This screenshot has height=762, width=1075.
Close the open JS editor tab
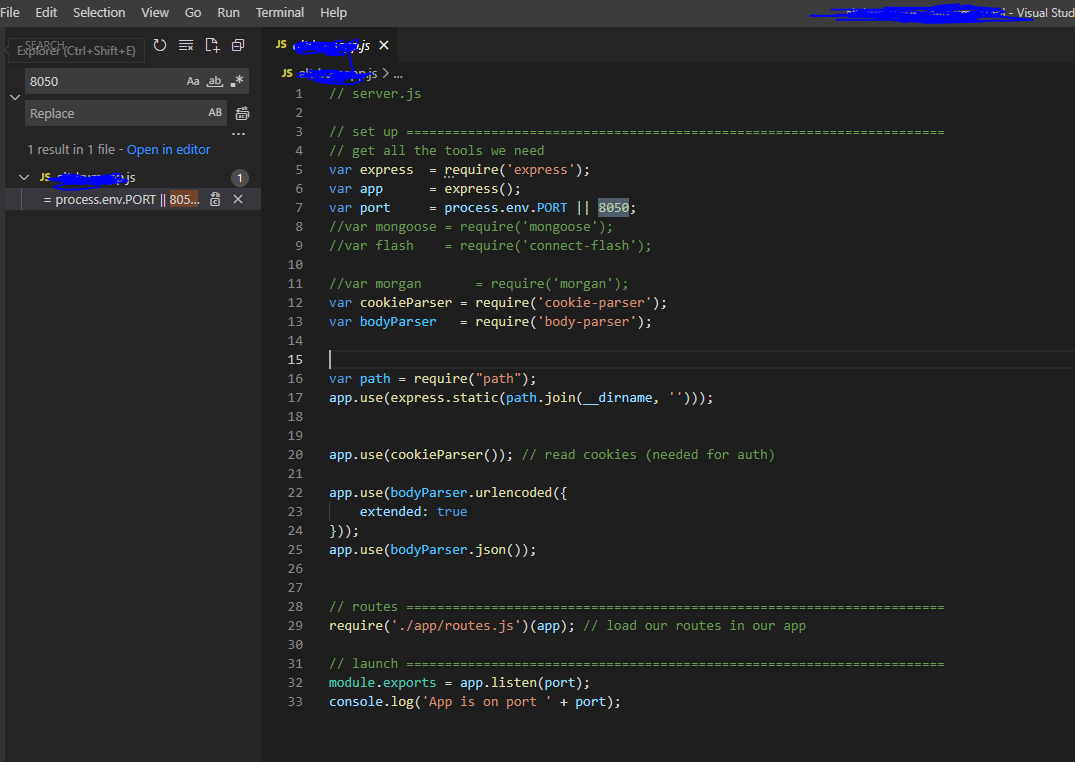point(384,45)
